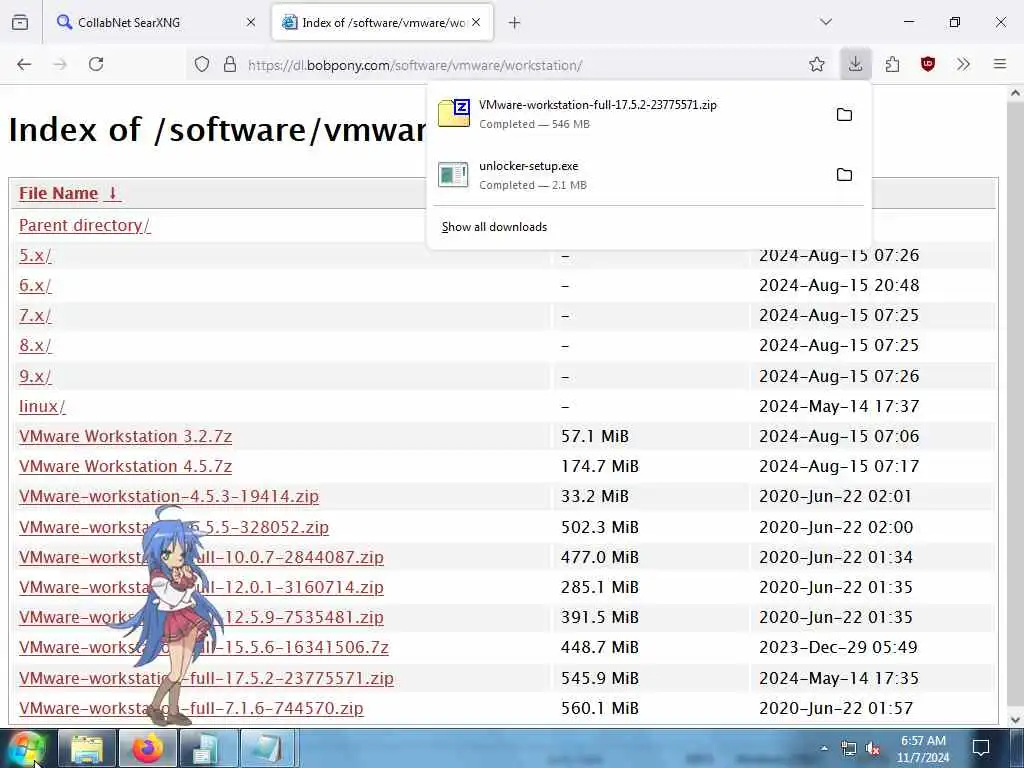Click the forward navigation arrow
Screen dimensions: 1024x768
(60, 64)
